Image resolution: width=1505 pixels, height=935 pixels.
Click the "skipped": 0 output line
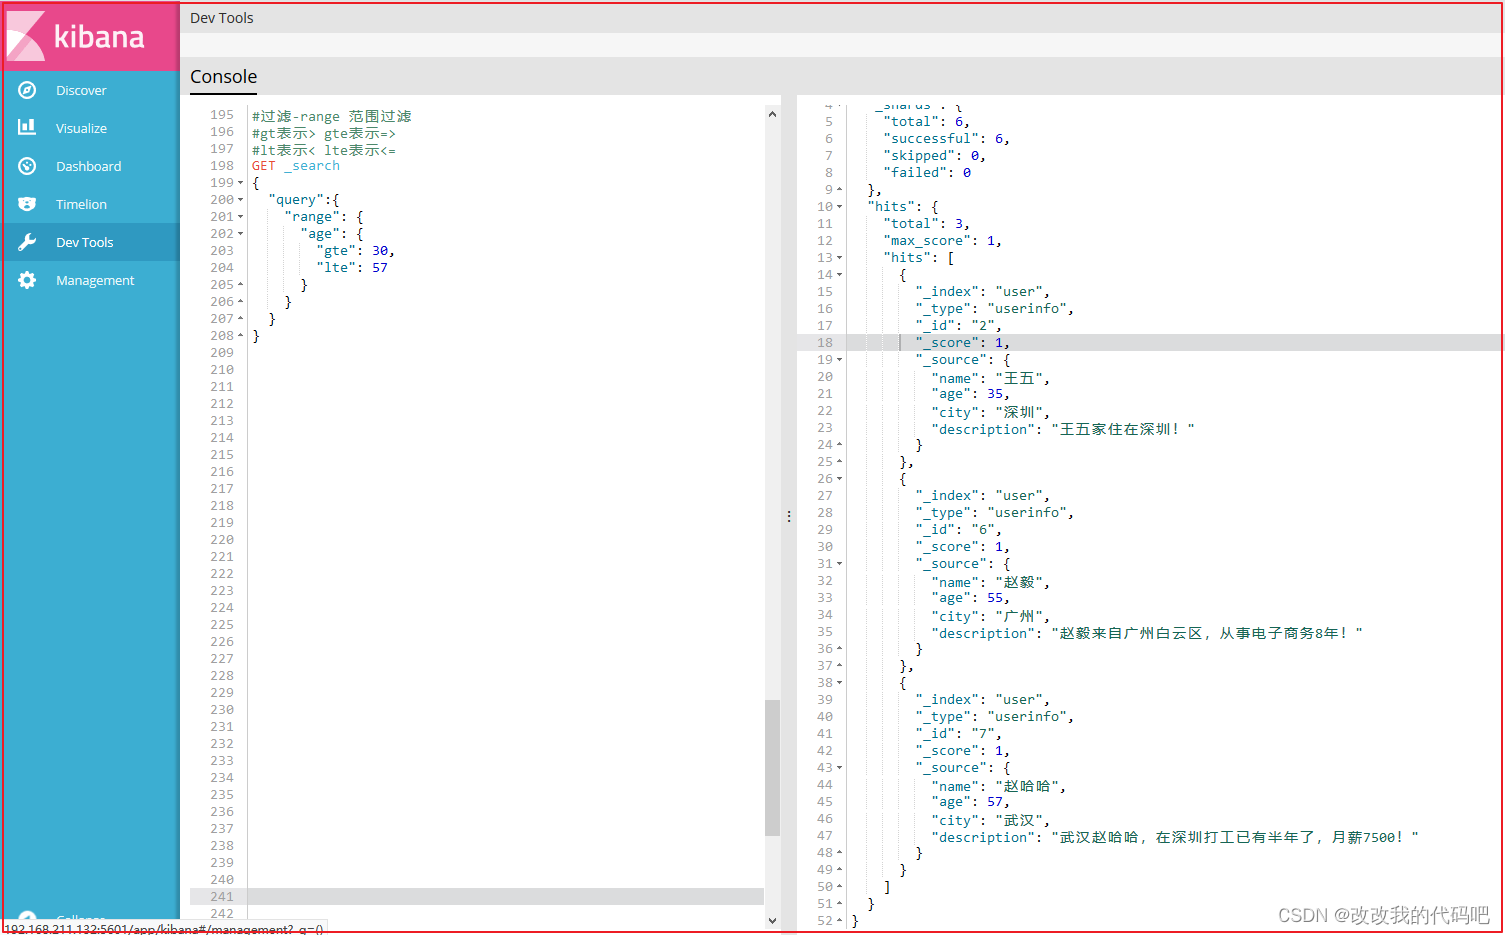[934, 156]
